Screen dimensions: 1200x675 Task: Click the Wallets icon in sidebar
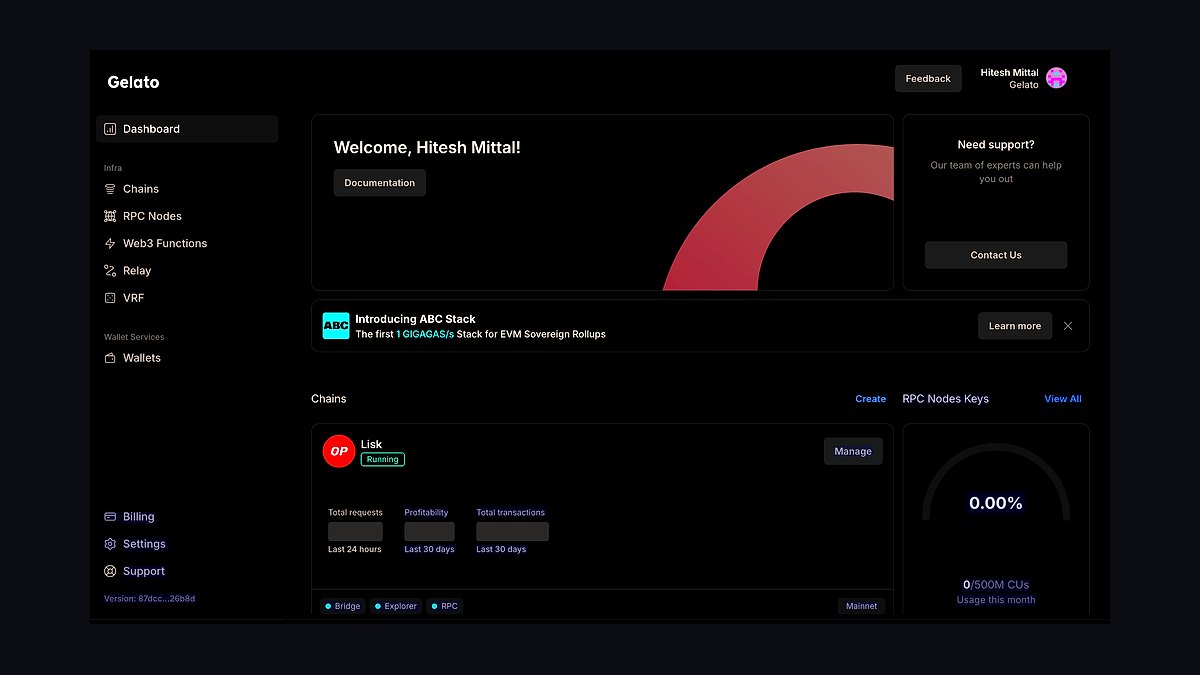pyautogui.click(x=110, y=358)
